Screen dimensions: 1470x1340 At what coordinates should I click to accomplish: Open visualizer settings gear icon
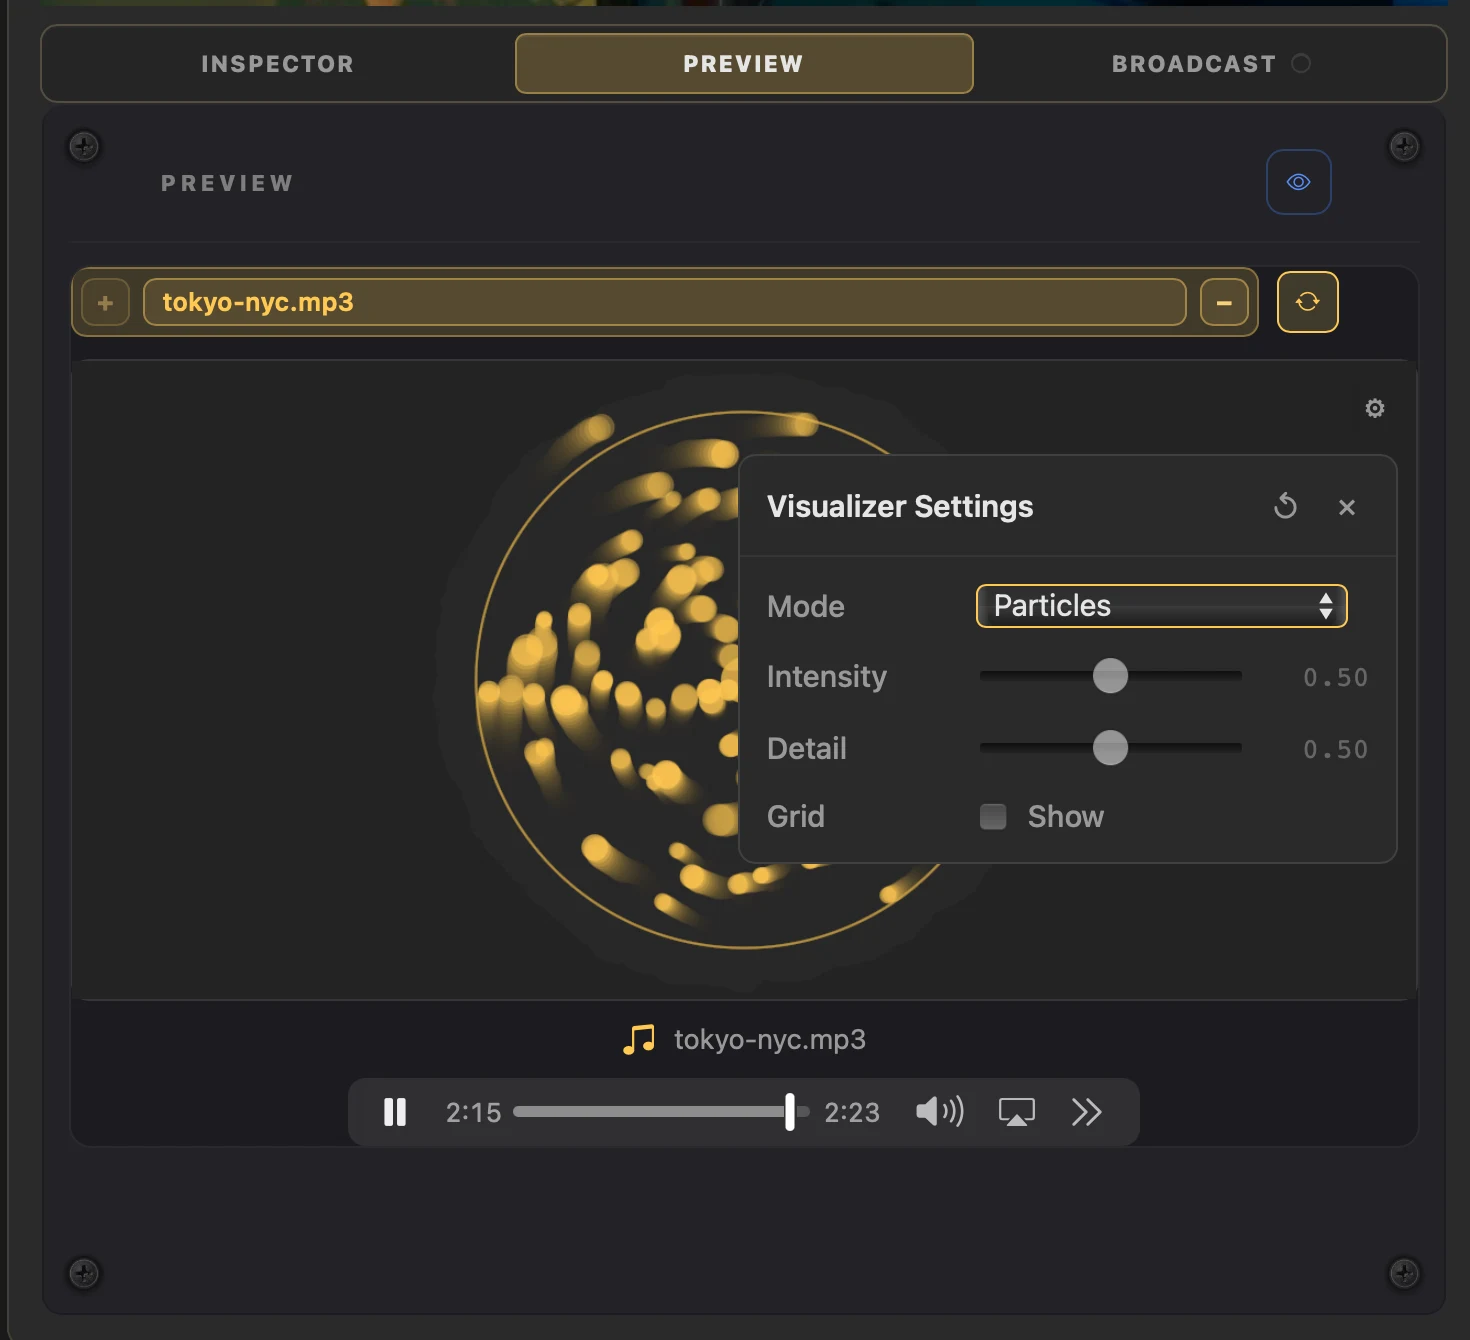[x=1375, y=408]
